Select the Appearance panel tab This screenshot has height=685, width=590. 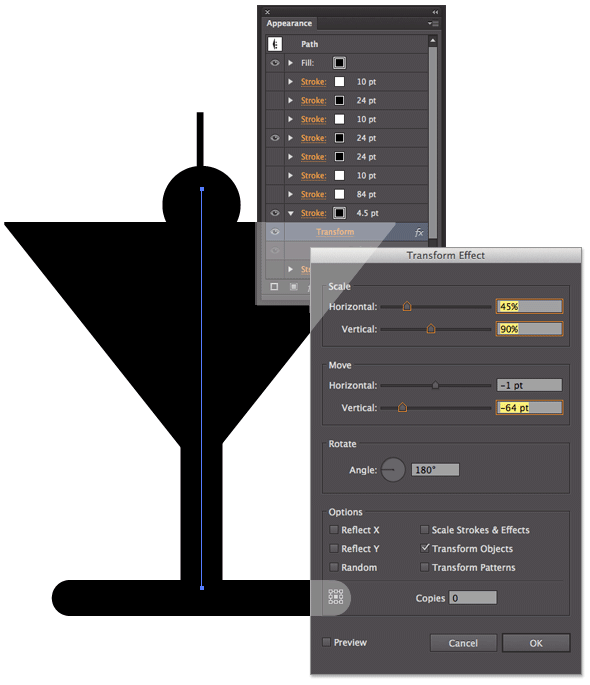(x=289, y=24)
